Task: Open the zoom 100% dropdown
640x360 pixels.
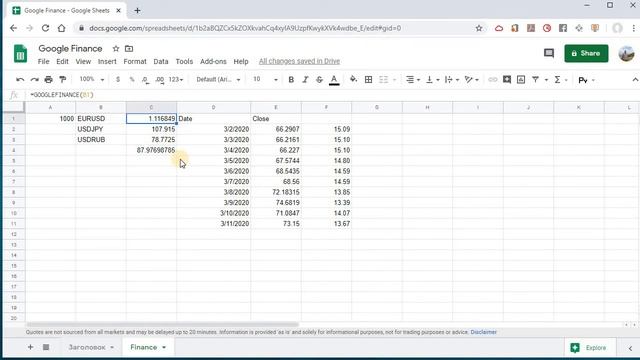Action: tap(91, 79)
